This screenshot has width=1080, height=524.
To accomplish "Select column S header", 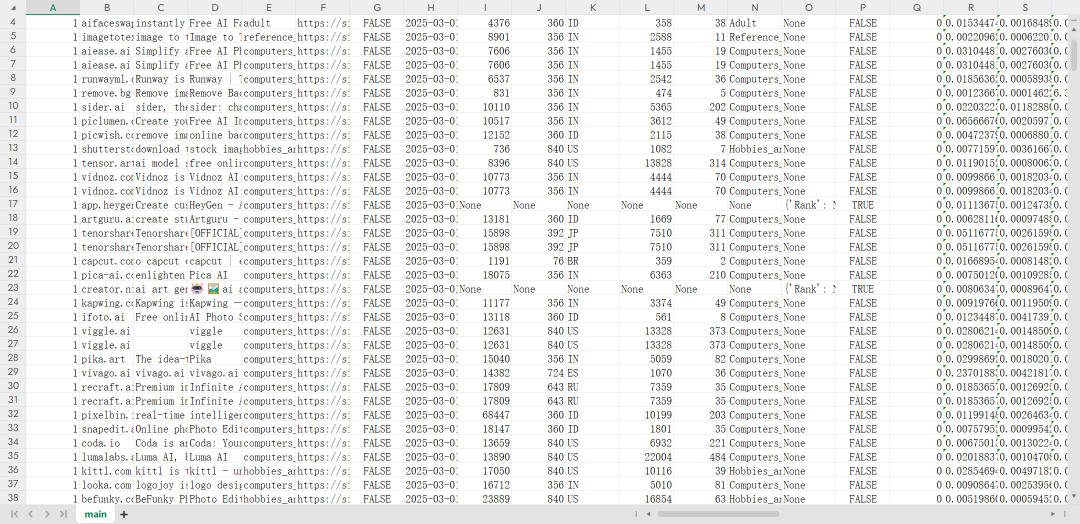I will (1025, 8).
